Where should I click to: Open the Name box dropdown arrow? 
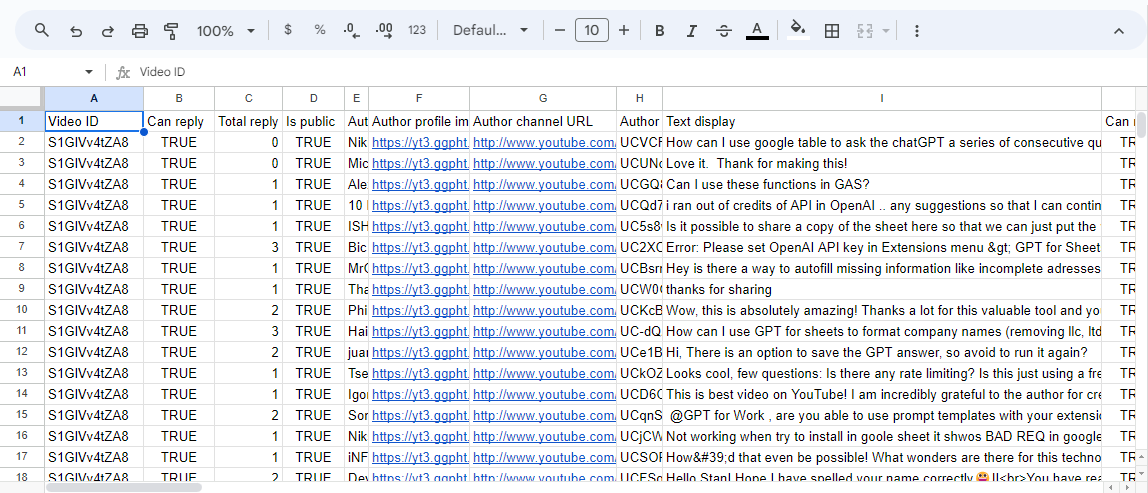click(x=89, y=72)
